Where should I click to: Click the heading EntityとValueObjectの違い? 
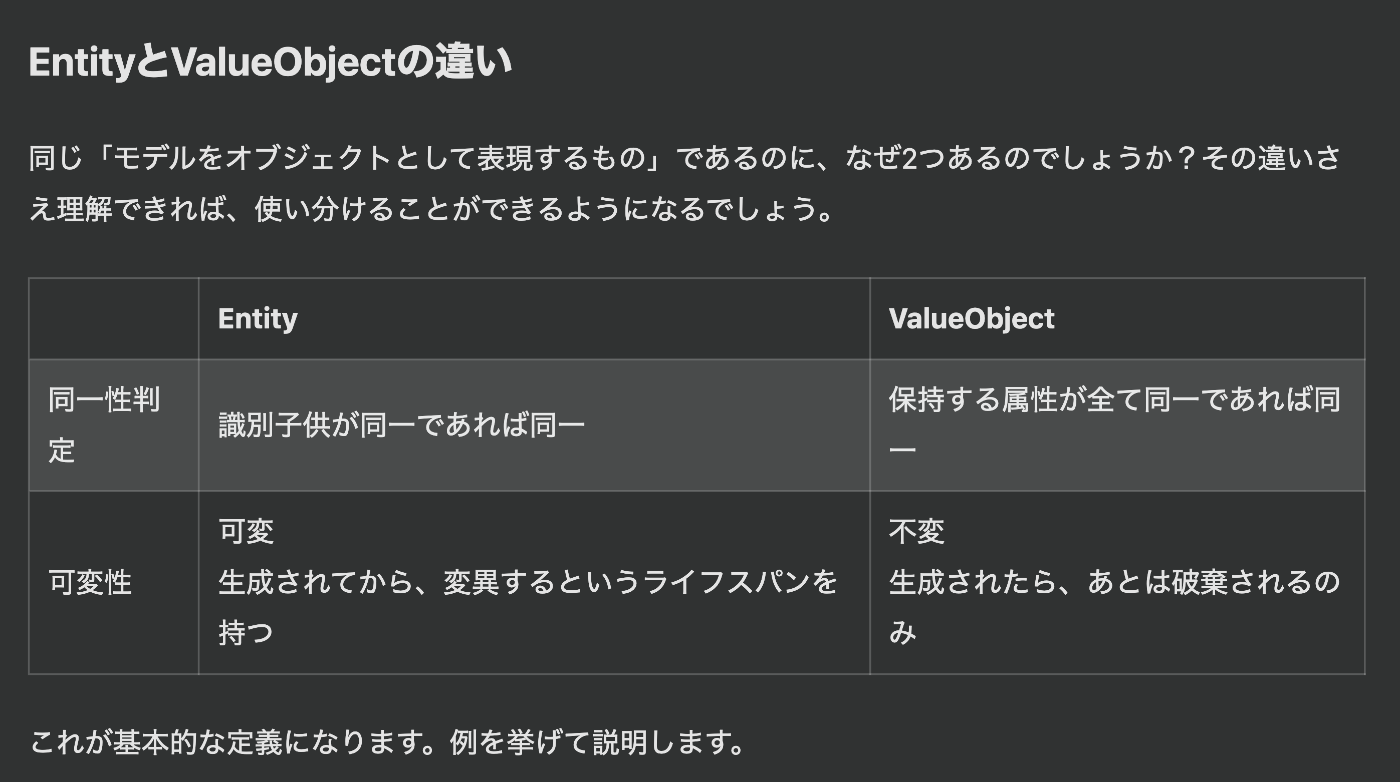pyautogui.click(x=271, y=63)
